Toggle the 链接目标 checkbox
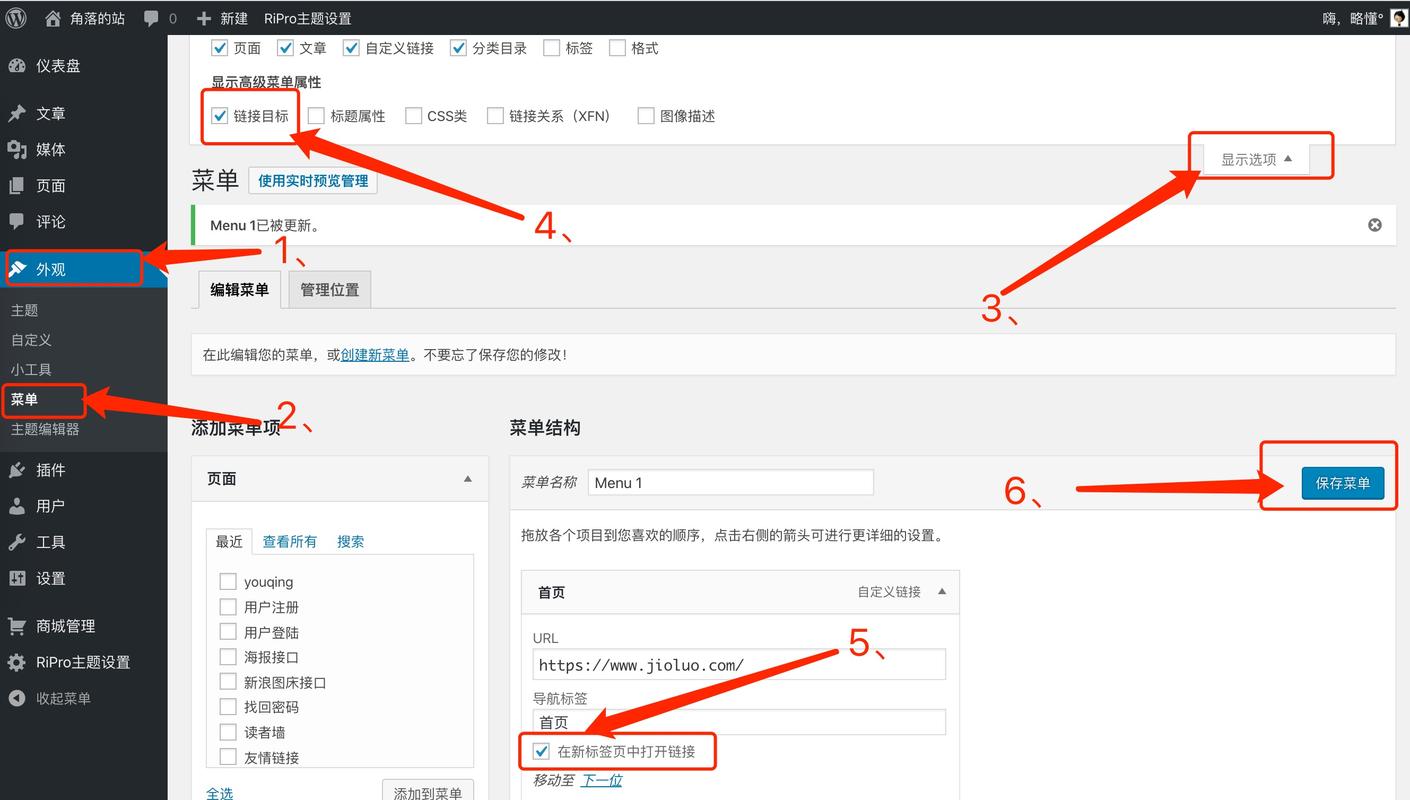1410x800 pixels. coord(220,116)
